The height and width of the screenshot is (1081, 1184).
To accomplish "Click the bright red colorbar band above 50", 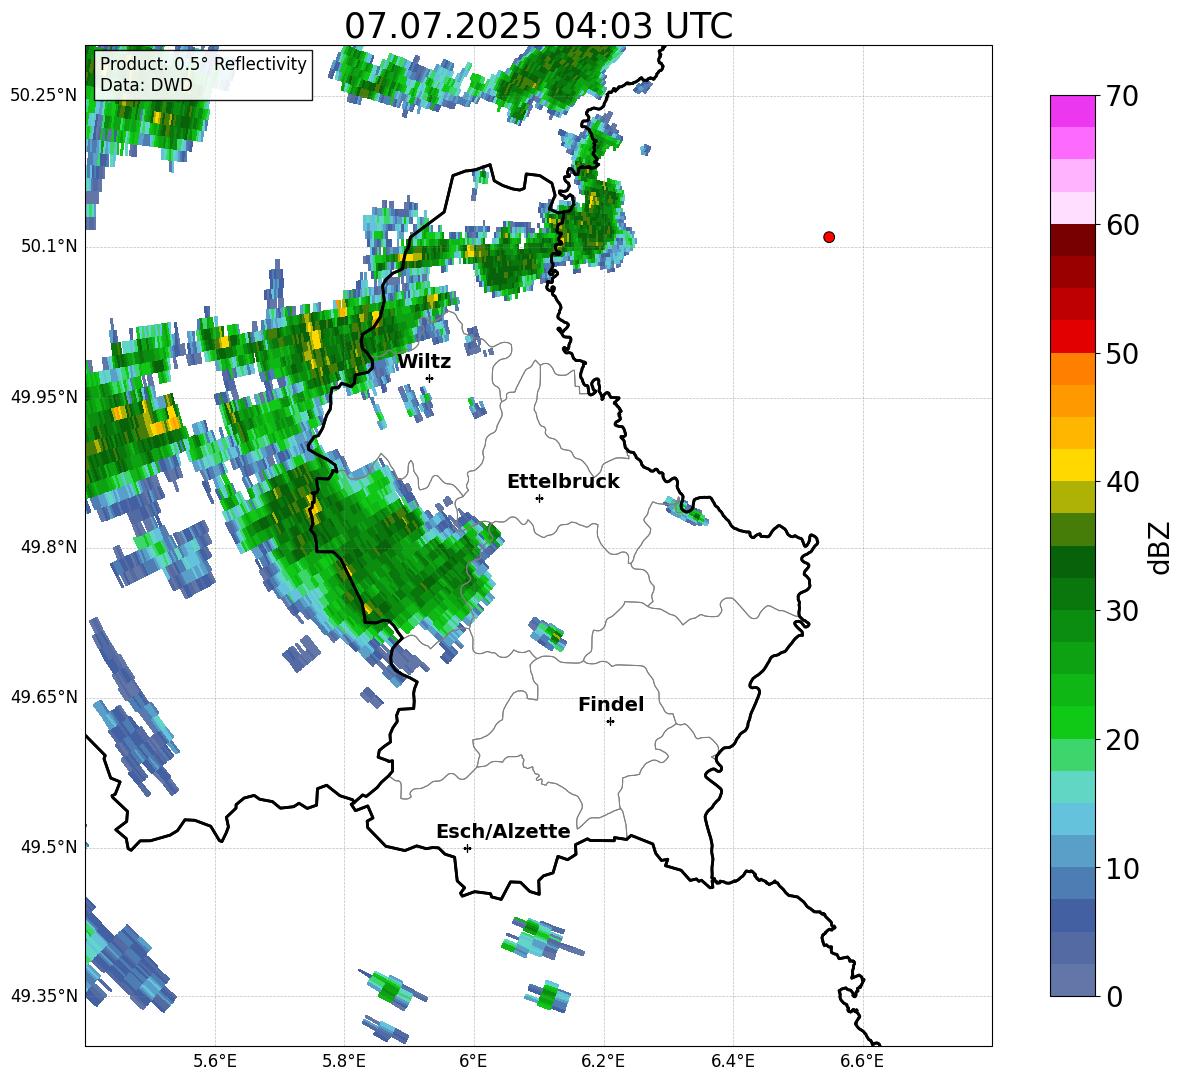I will (x=1072, y=337).
